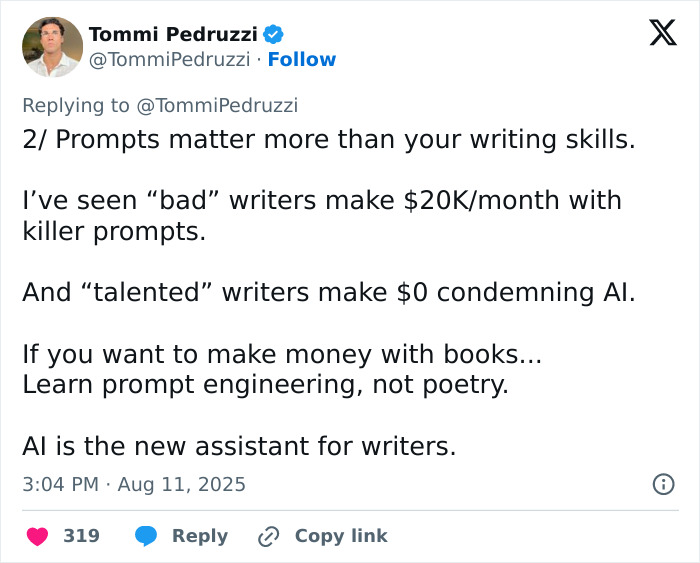
Task: Open the @TommiPedruzzi handle under the name
Action: (x=169, y=60)
